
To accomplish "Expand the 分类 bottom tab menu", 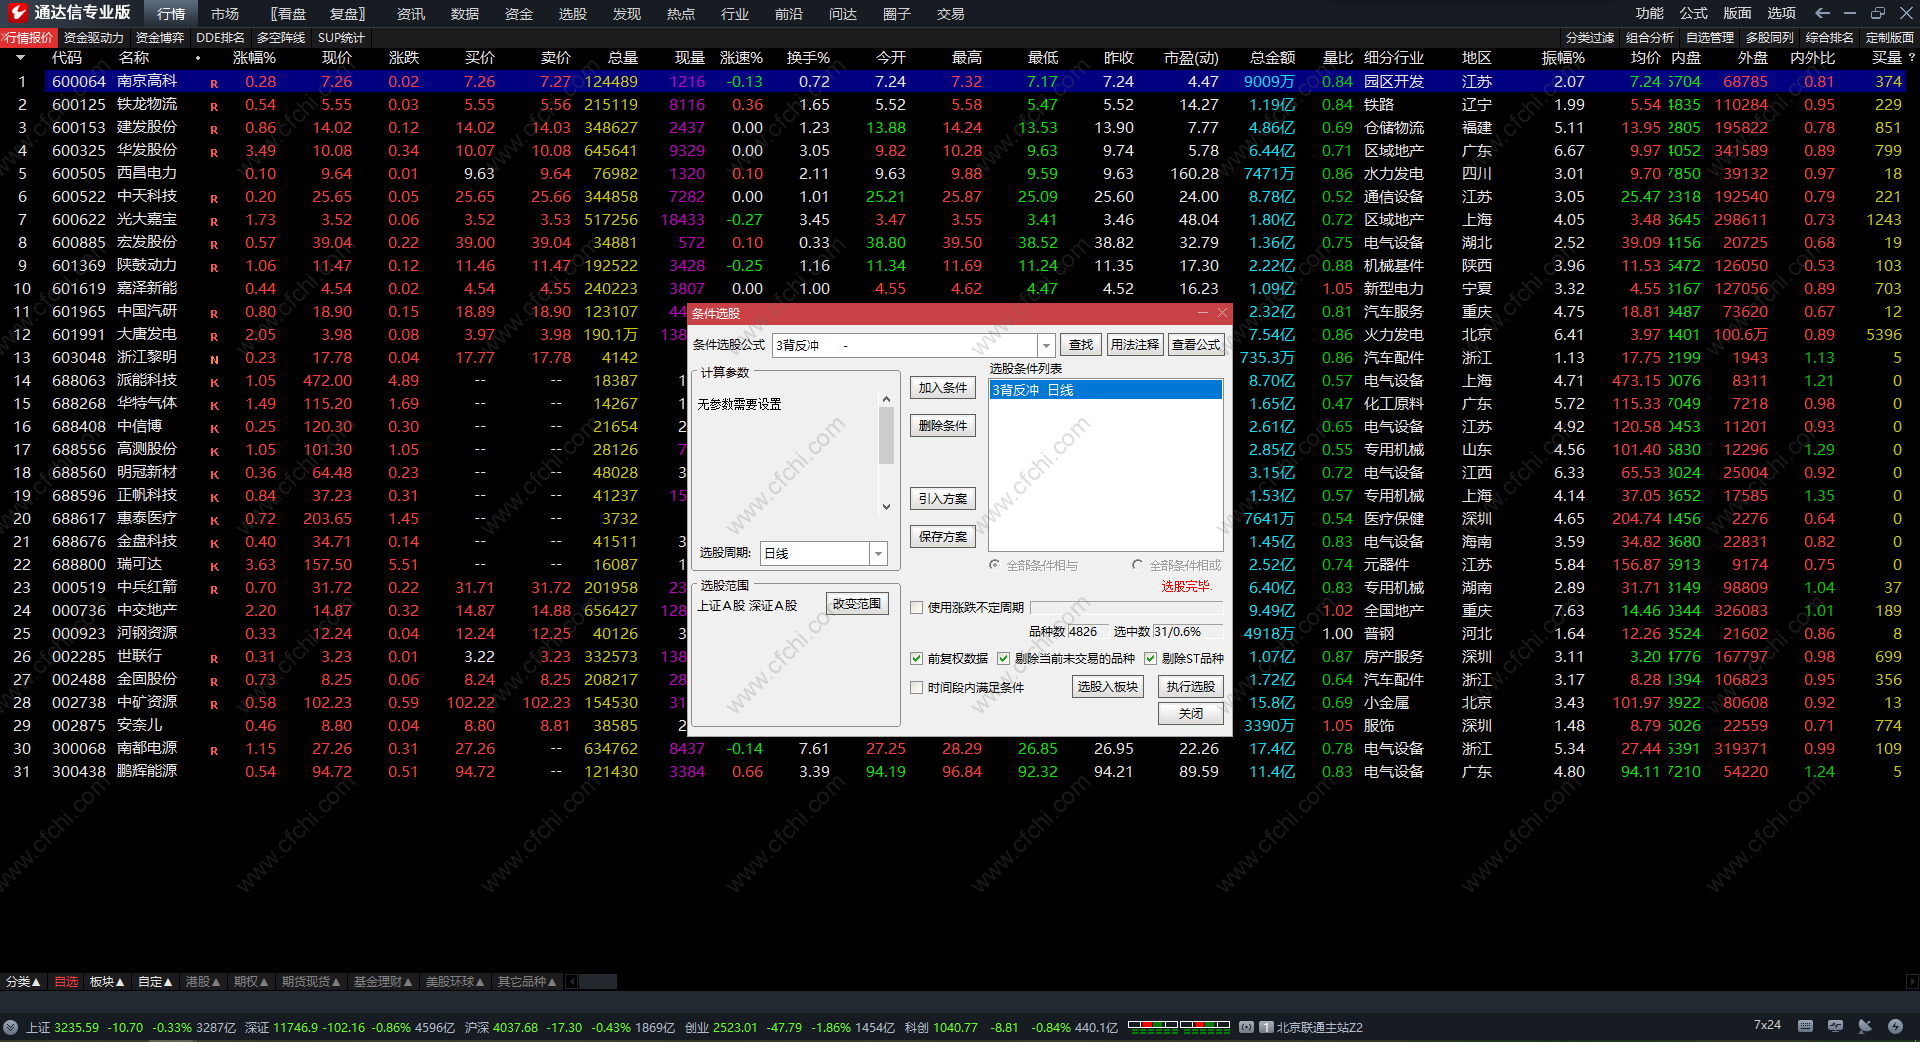I will [23, 982].
